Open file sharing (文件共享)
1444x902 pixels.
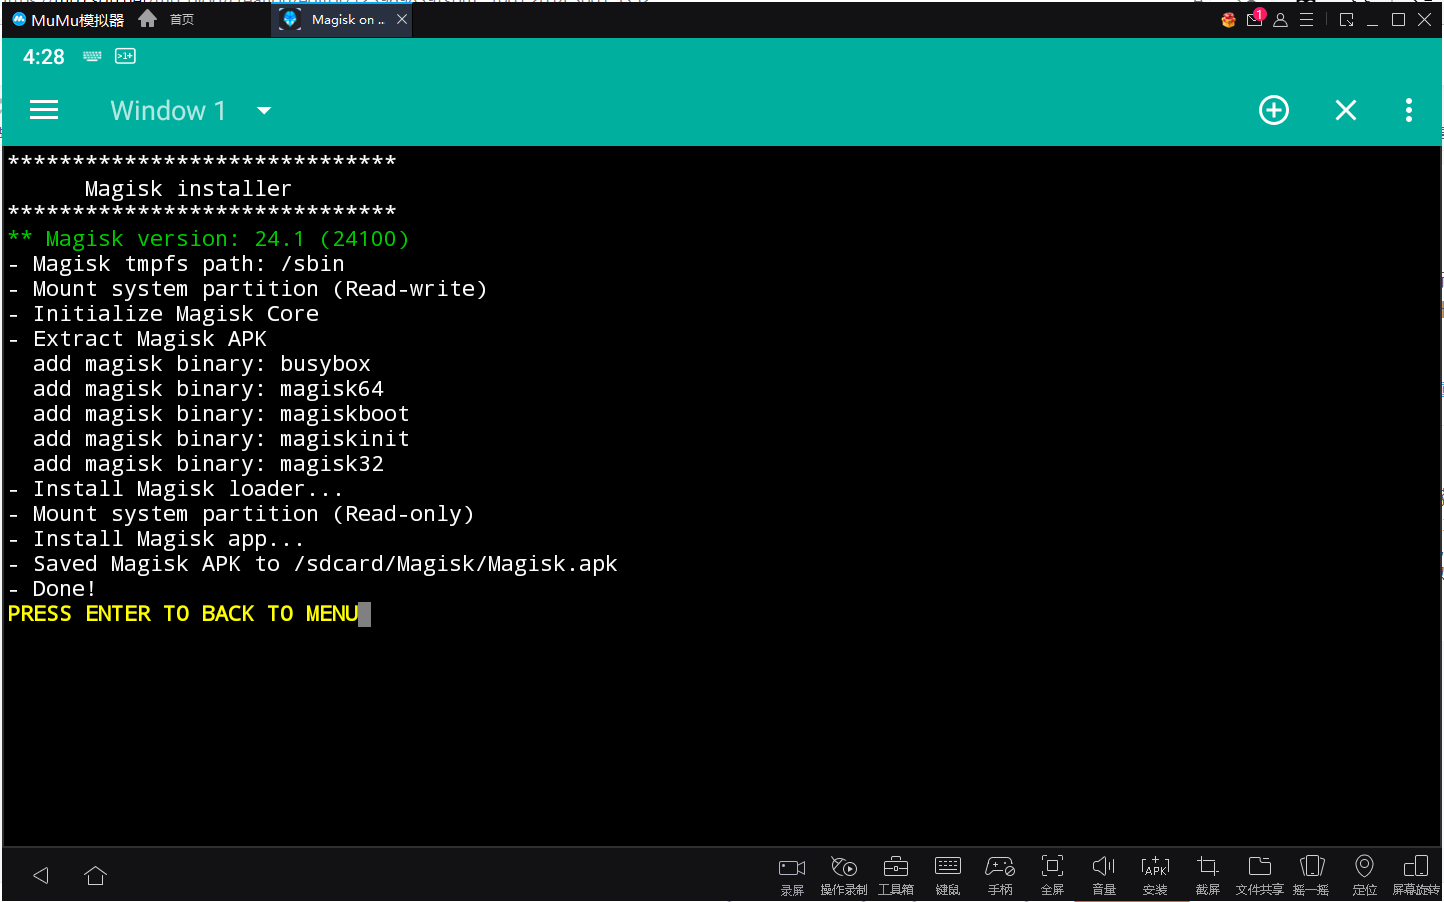1260,876
